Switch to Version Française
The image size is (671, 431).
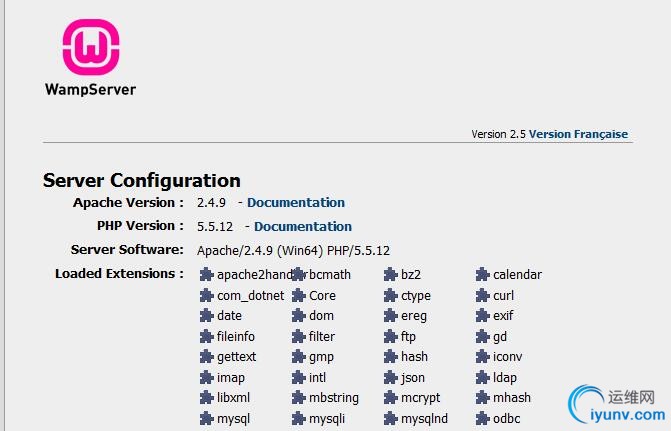[578, 134]
